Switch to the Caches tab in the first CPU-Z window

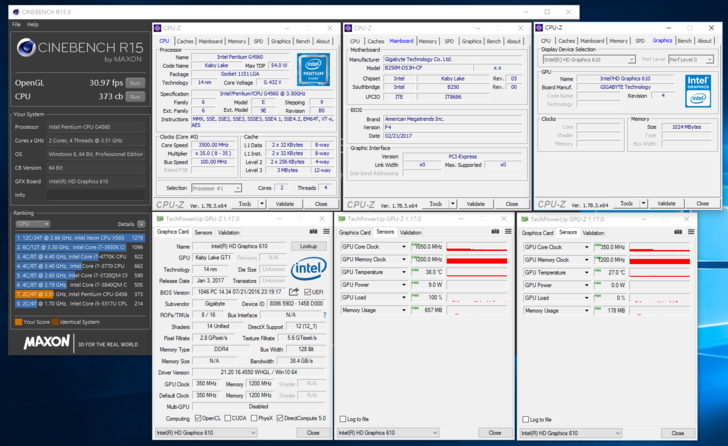point(185,41)
